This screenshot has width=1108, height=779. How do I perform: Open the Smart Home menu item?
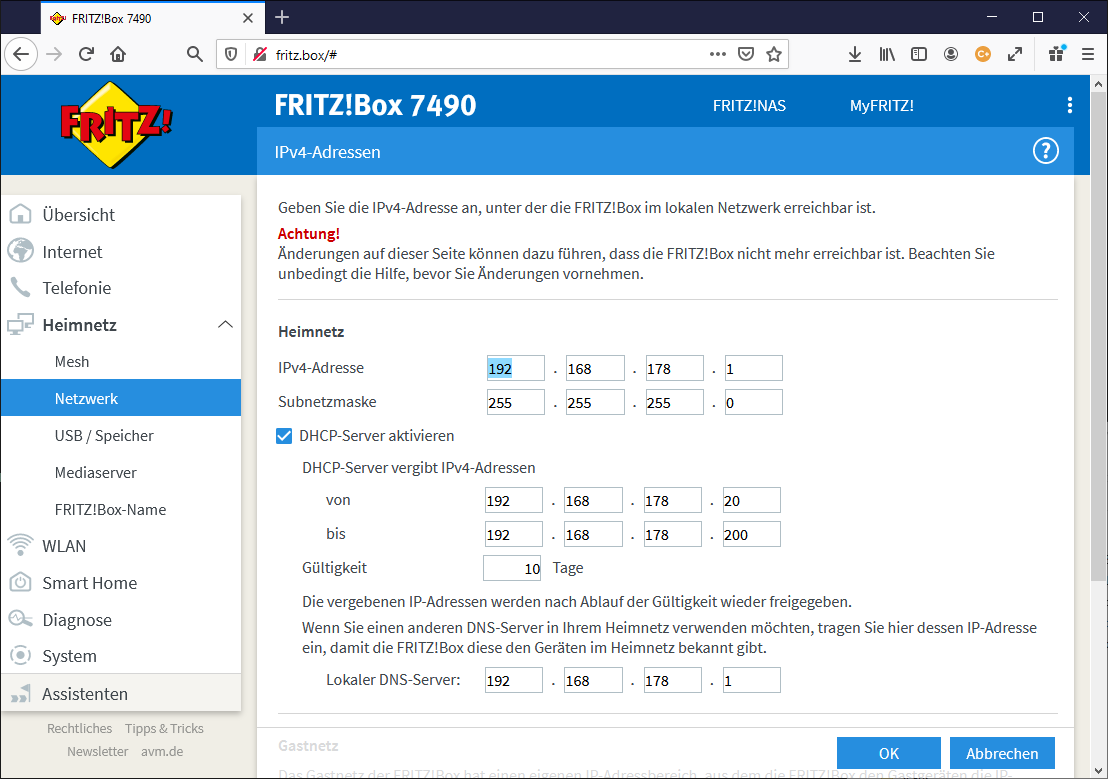(121, 582)
